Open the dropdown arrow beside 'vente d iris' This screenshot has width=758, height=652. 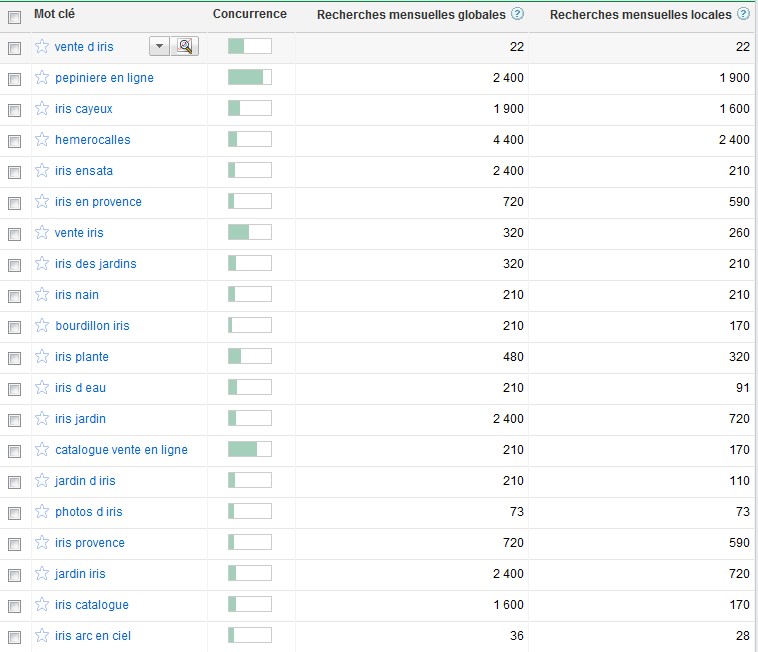tap(159, 46)
